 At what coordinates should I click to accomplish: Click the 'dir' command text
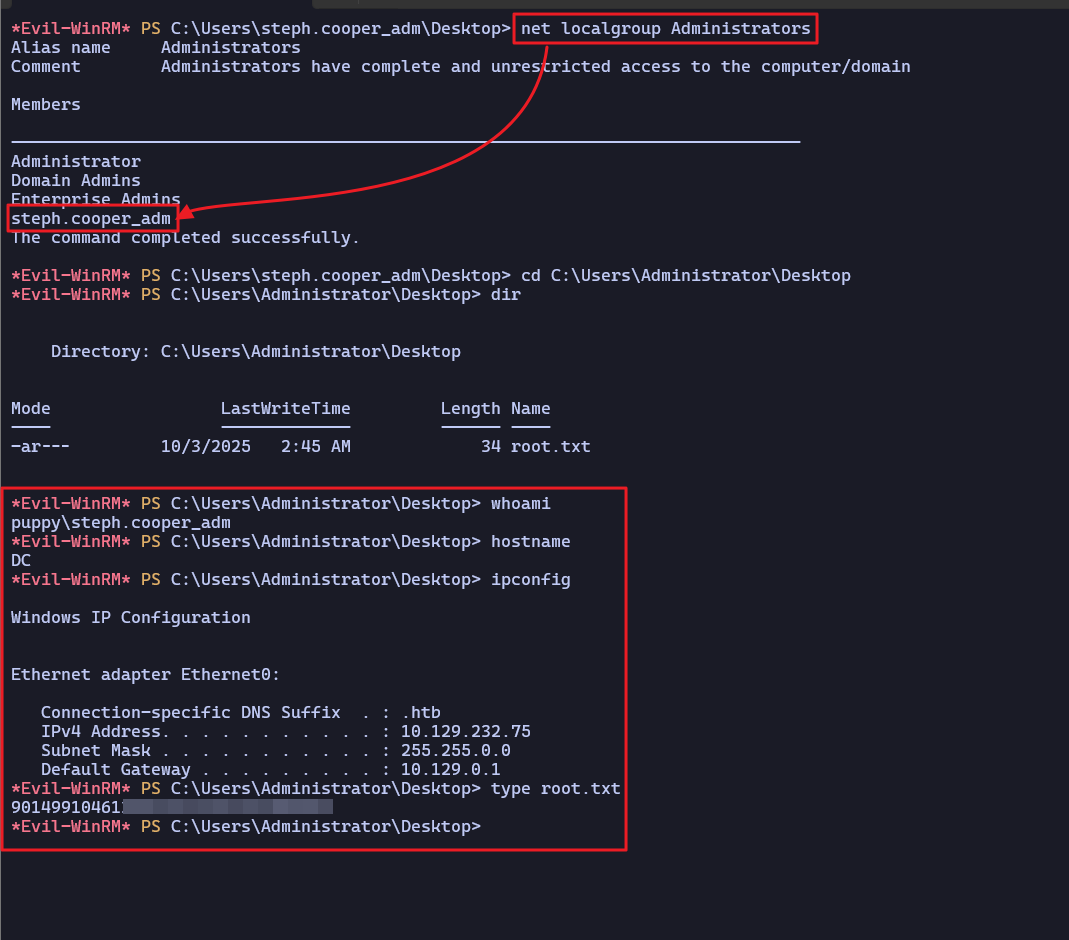505,294
